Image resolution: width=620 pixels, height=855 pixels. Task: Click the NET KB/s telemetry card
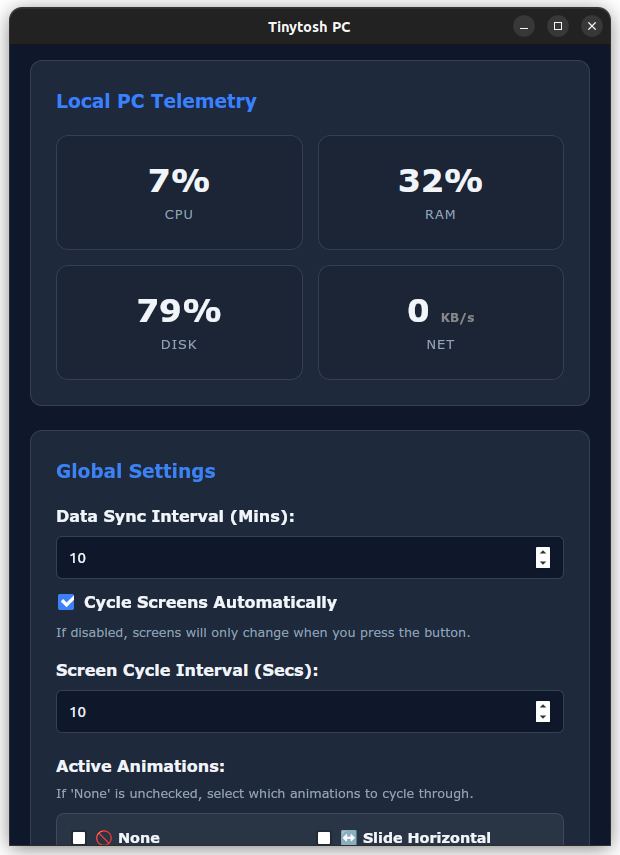(441, 321)
